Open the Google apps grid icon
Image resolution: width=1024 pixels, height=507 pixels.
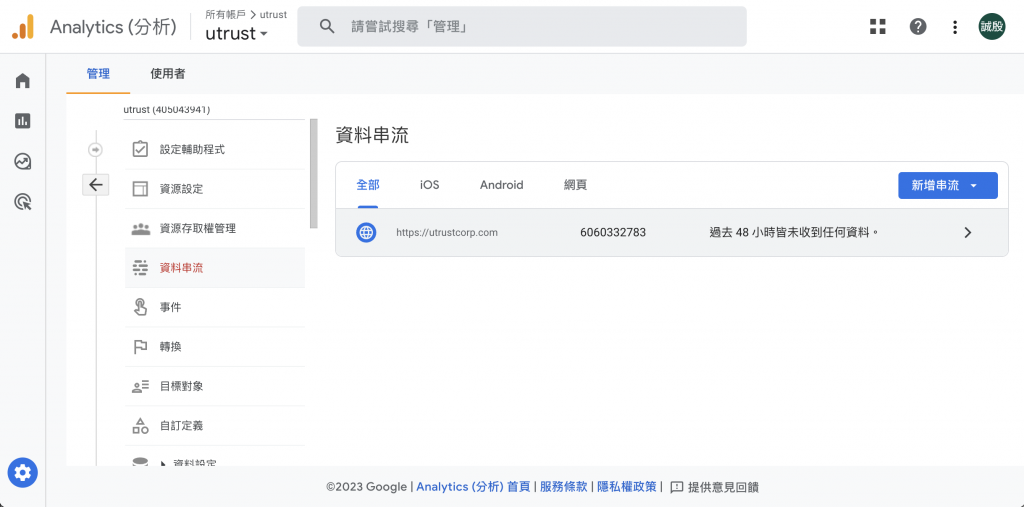tap(878, 27)
